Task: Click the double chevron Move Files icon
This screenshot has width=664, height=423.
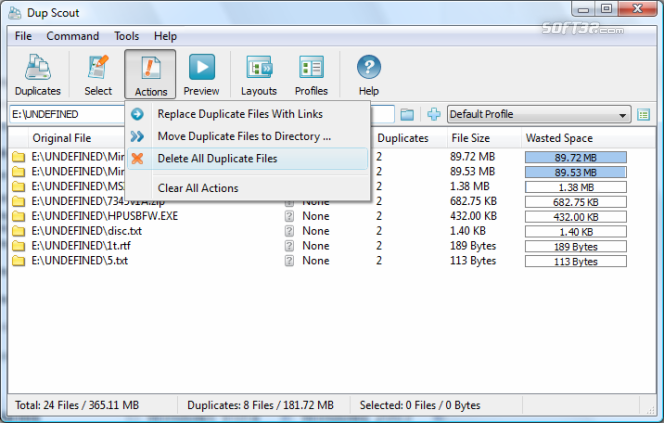Action: pyautogui.click(x=137, y=136)
